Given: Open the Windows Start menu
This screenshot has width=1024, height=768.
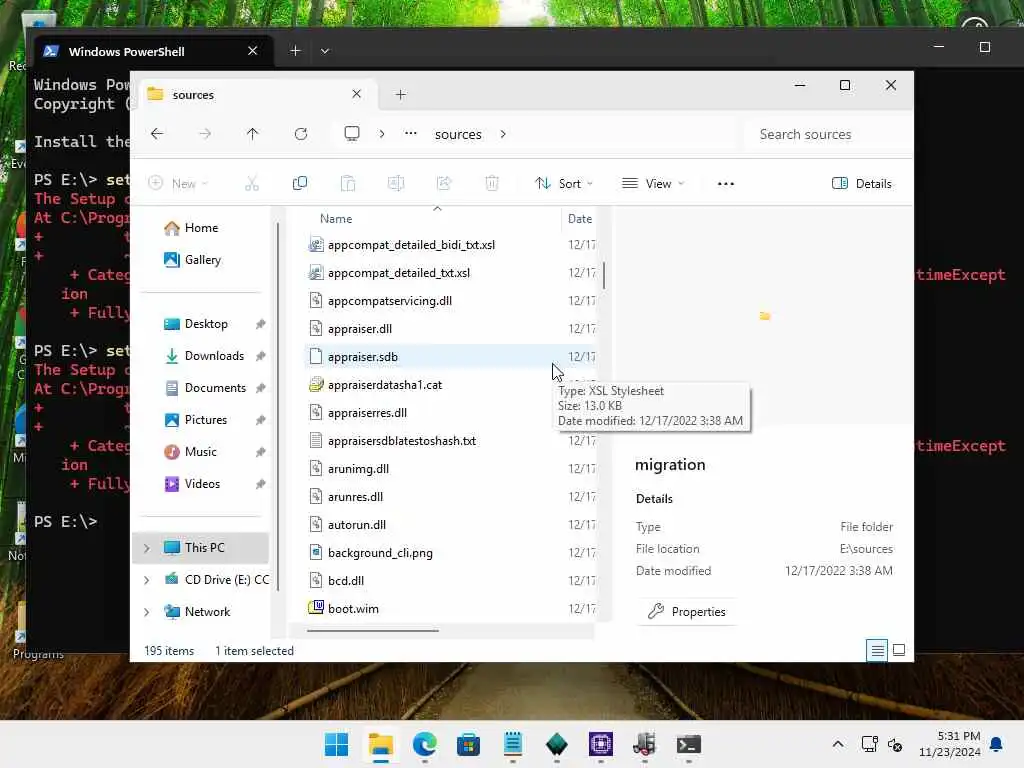Looking at the screenshot, I should 336,744.
